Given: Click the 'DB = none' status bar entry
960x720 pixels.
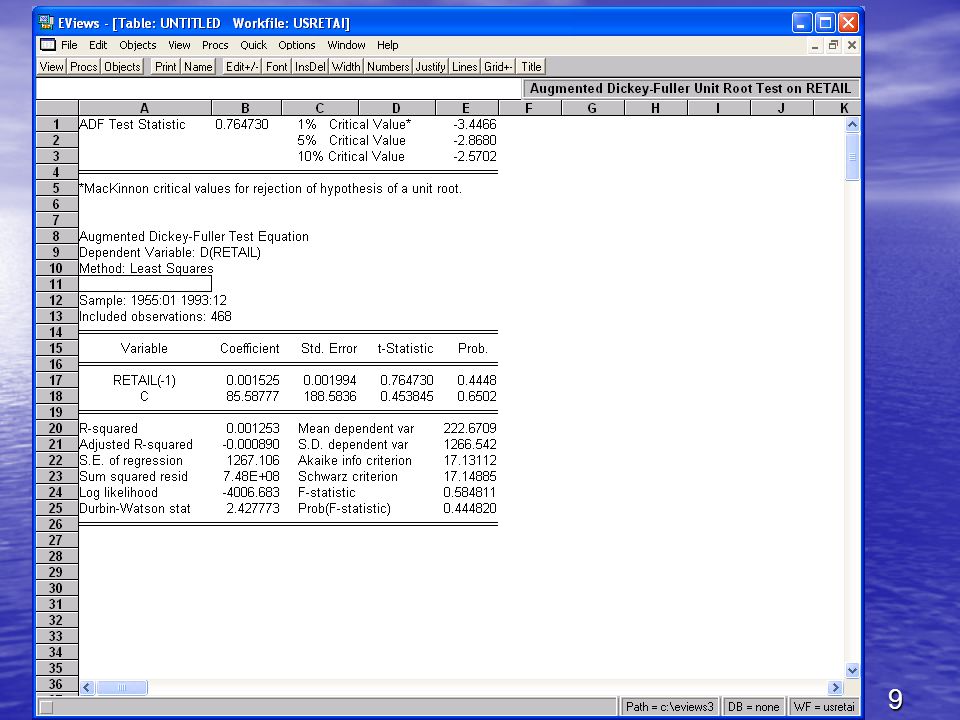Looking at the screenshot, I should coord(753,707).
